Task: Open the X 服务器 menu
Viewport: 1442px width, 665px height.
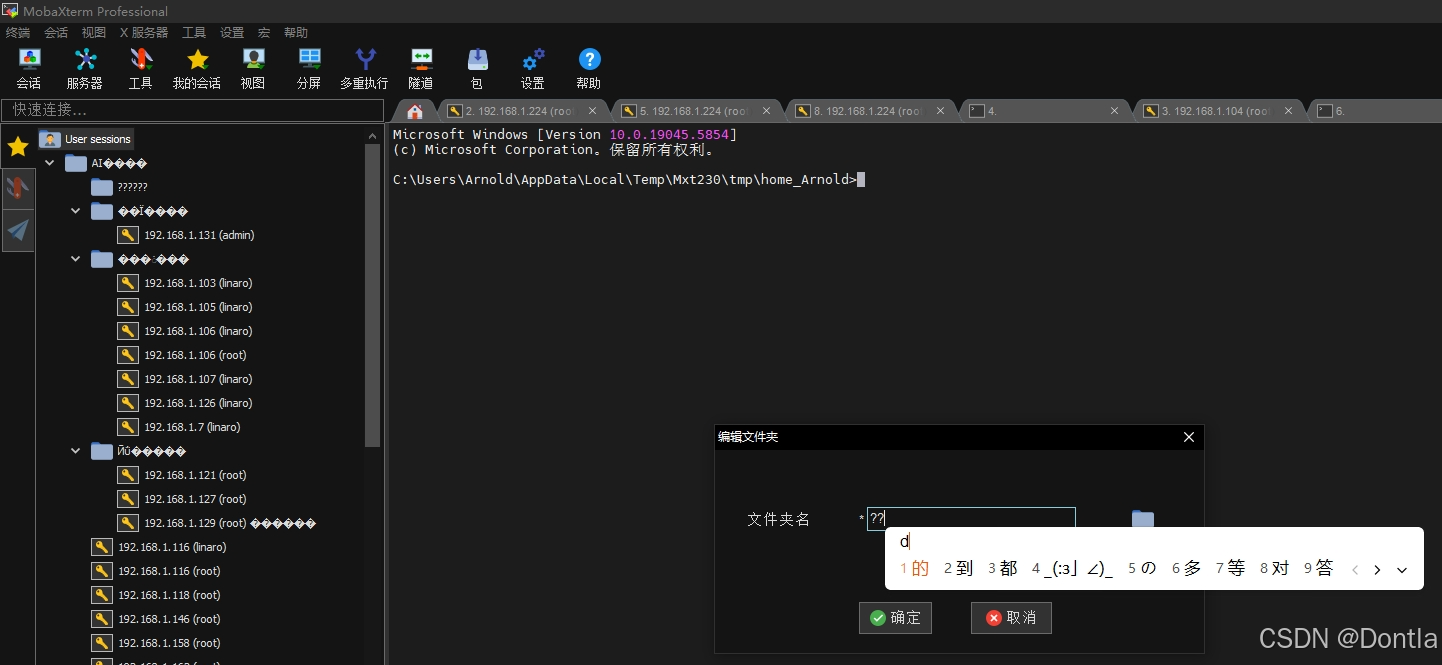Action: 144,32
